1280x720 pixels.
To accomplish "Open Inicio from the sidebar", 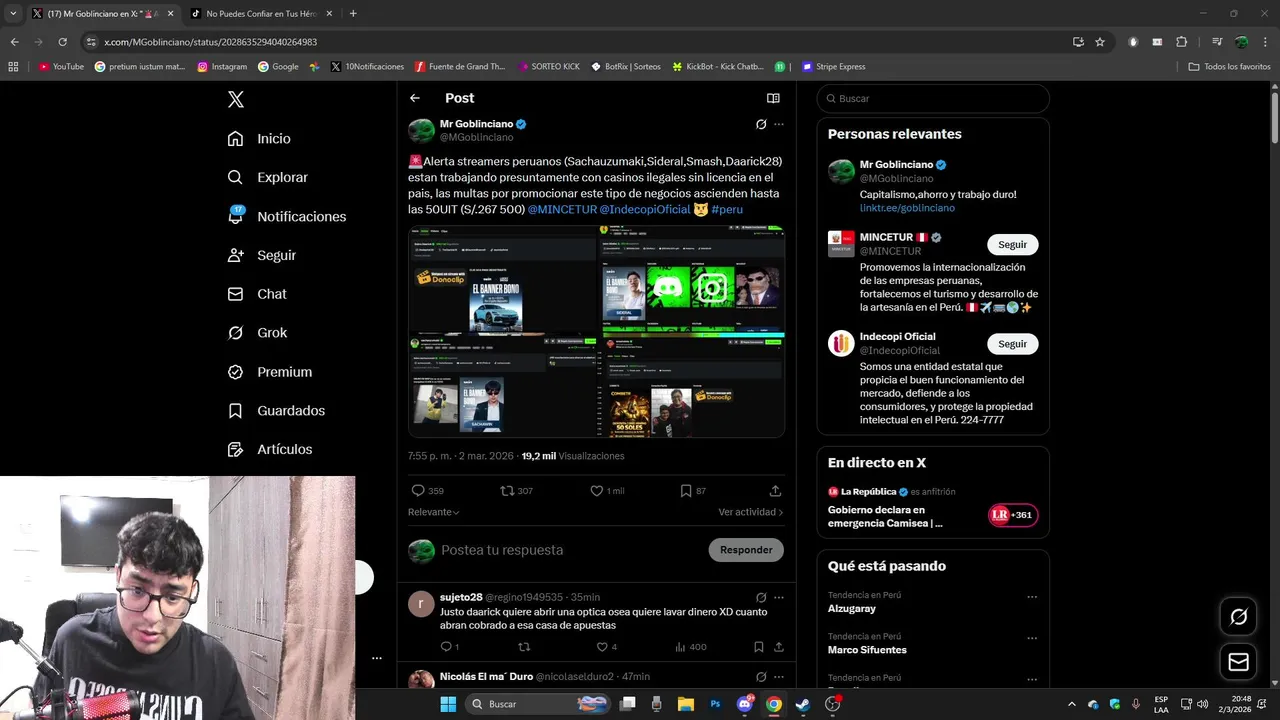I will pyautogui.click(x=259, y=139).
